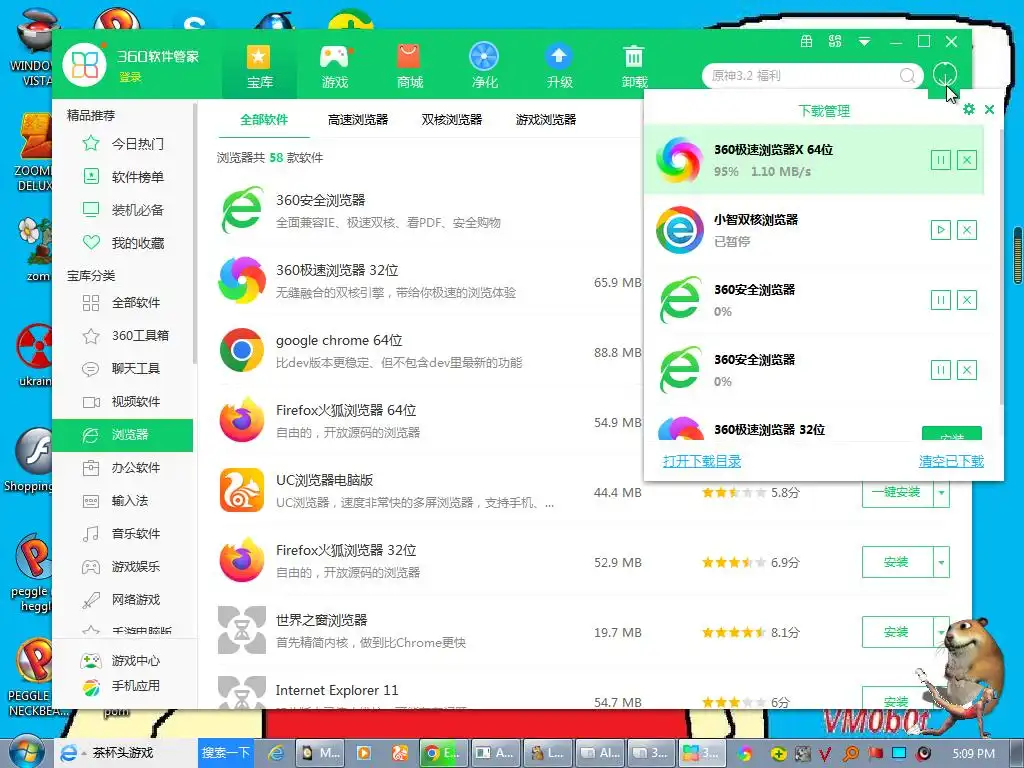The height and width of the screenshot is (768, 1024).
Task: Click the download manager arrow icon
Action: pos(944,74)
